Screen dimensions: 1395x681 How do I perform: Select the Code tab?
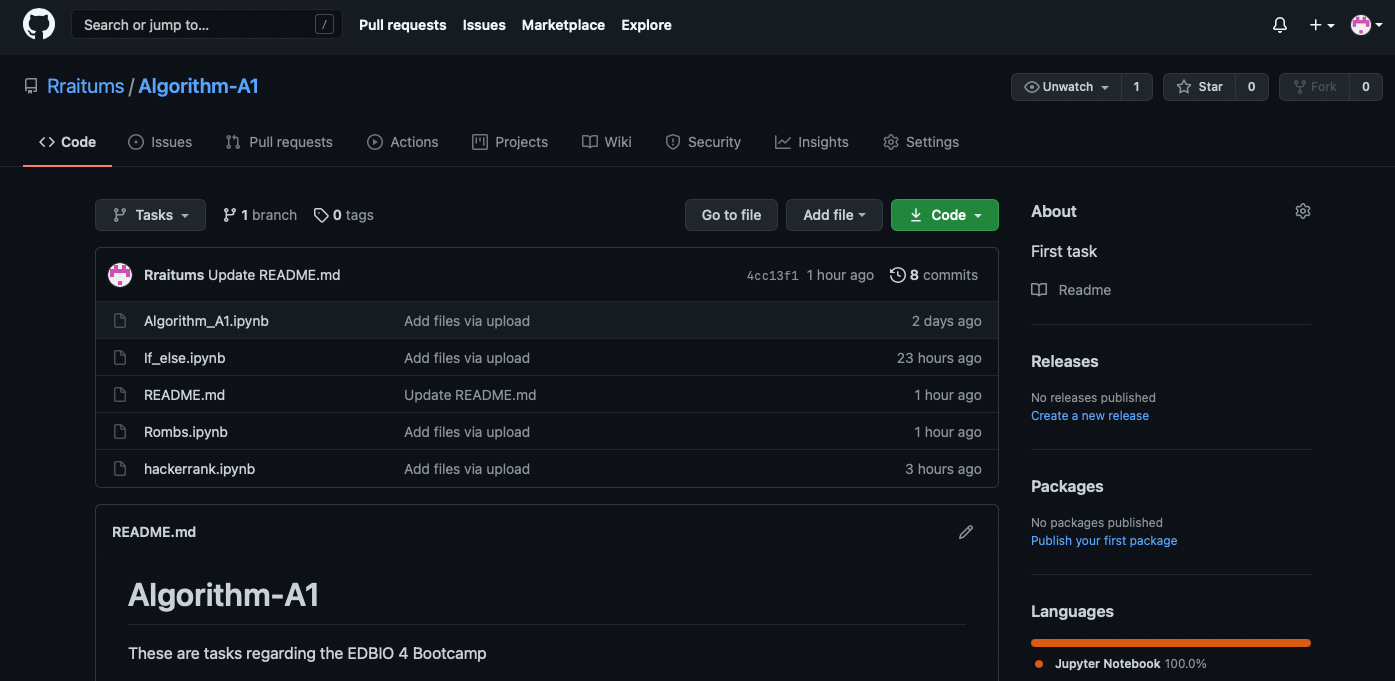pos(68,142)
